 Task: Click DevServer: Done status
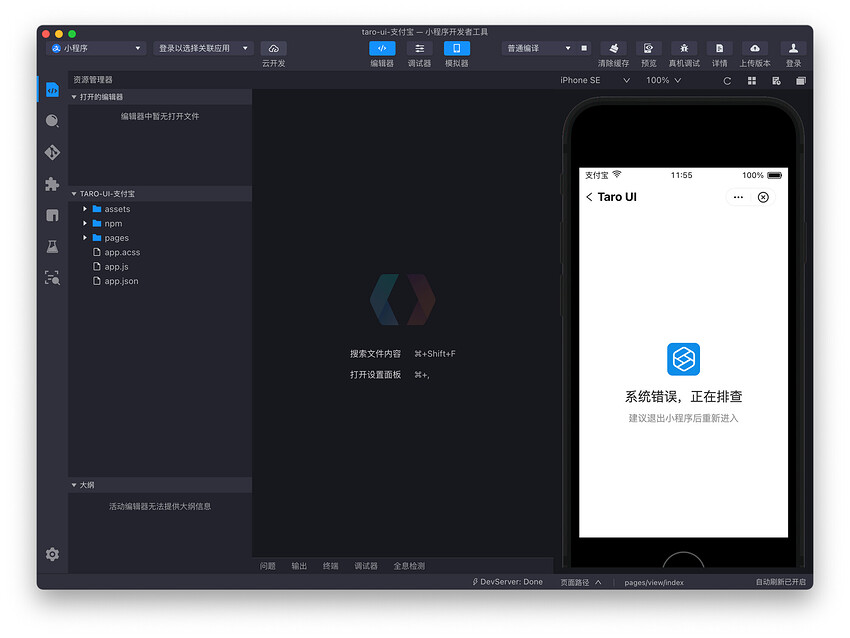[x=507, y=582]
